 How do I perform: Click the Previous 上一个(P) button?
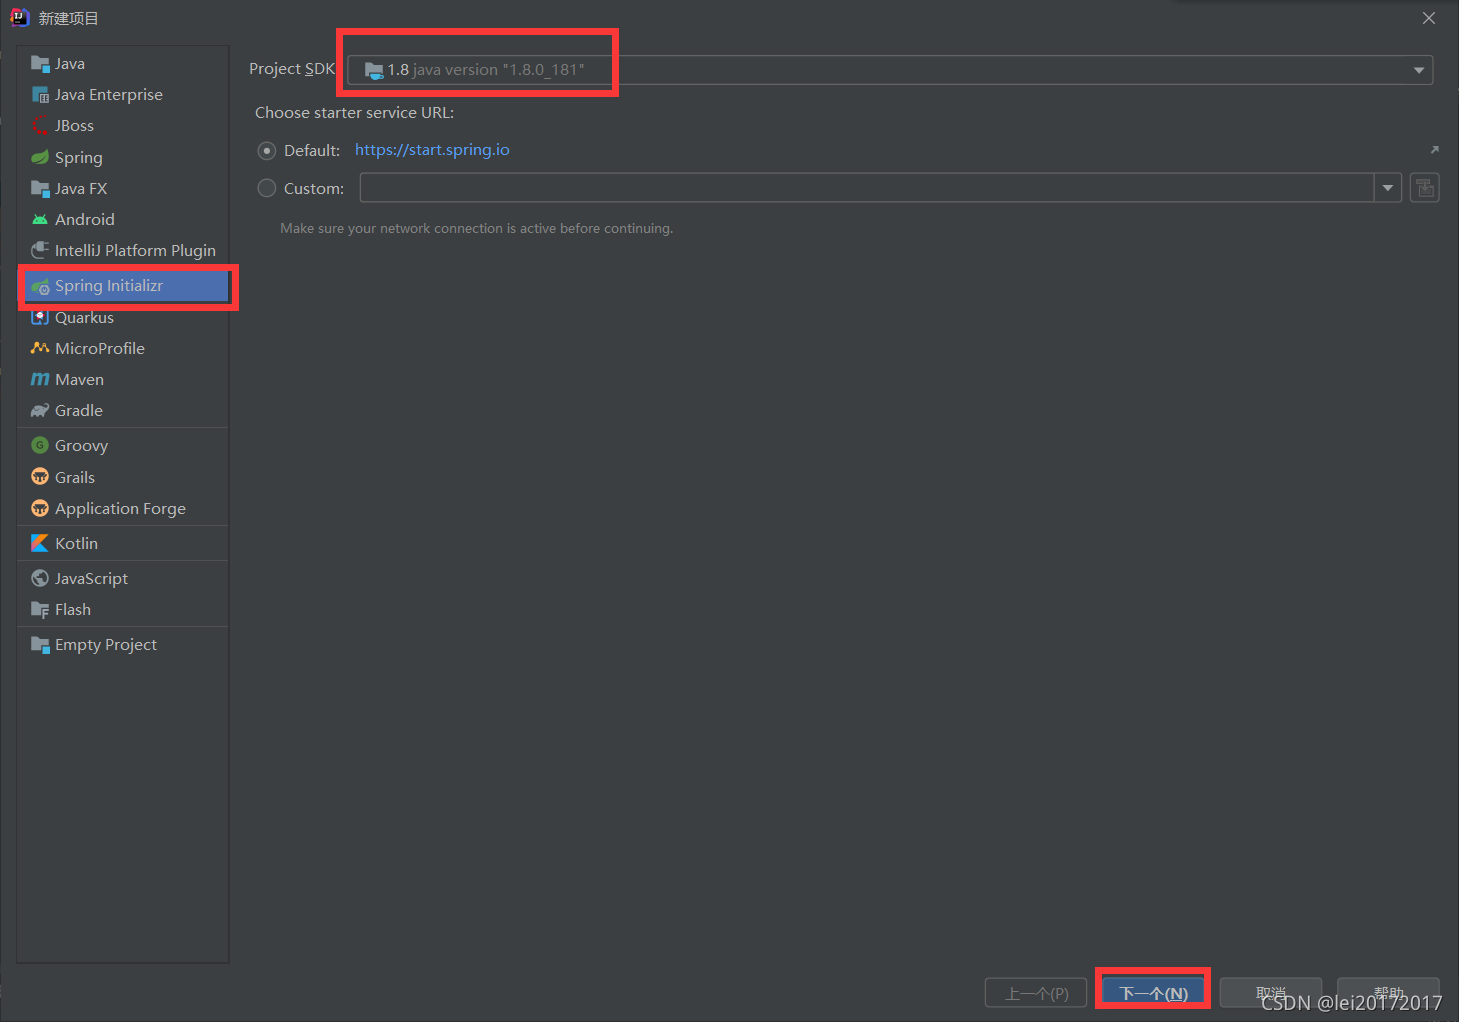tap(1036, 993)
